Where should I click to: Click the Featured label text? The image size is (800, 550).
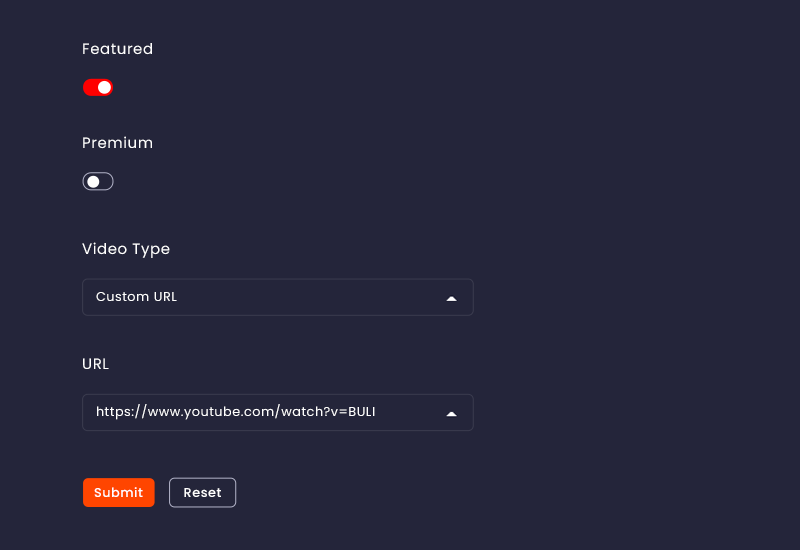pos(117,49)
